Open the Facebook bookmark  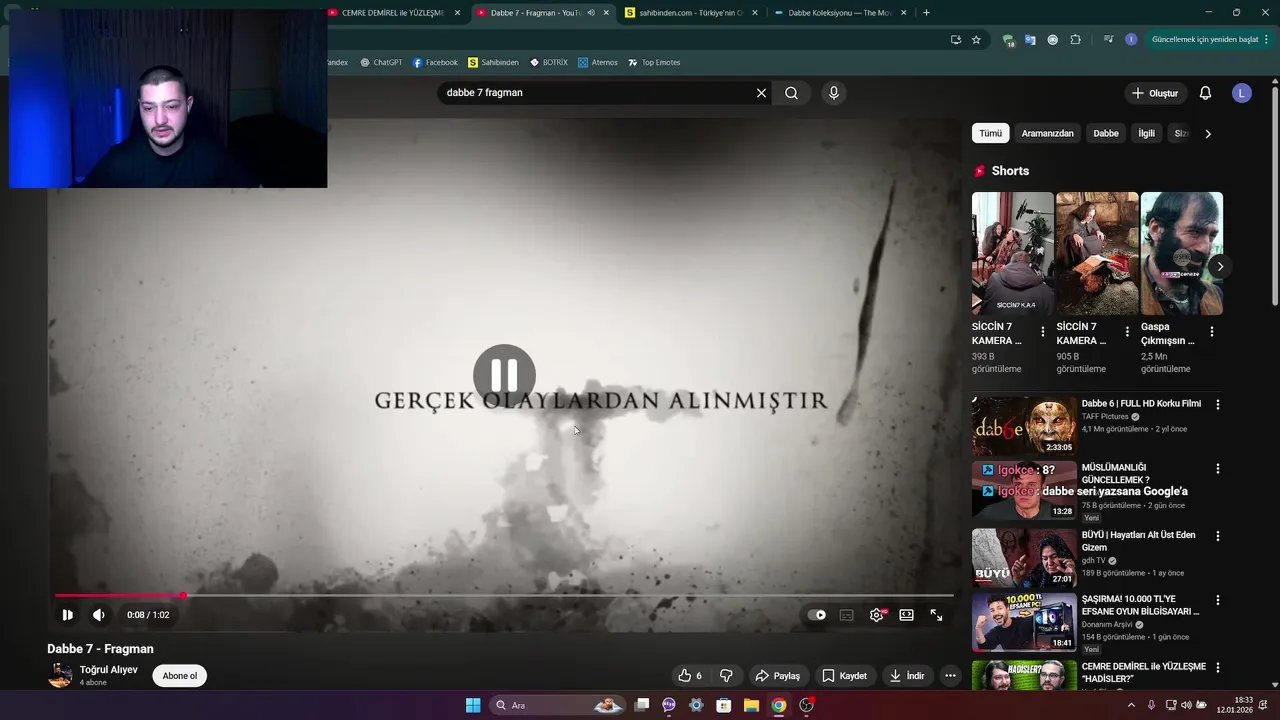[x=435, y=62]
